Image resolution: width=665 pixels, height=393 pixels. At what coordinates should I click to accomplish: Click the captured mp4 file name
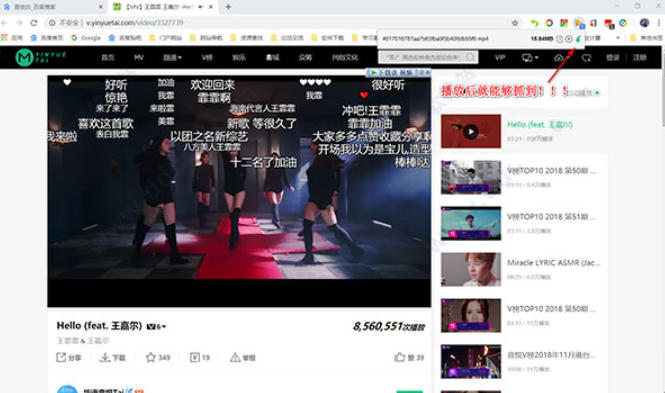tap(435, 39)
